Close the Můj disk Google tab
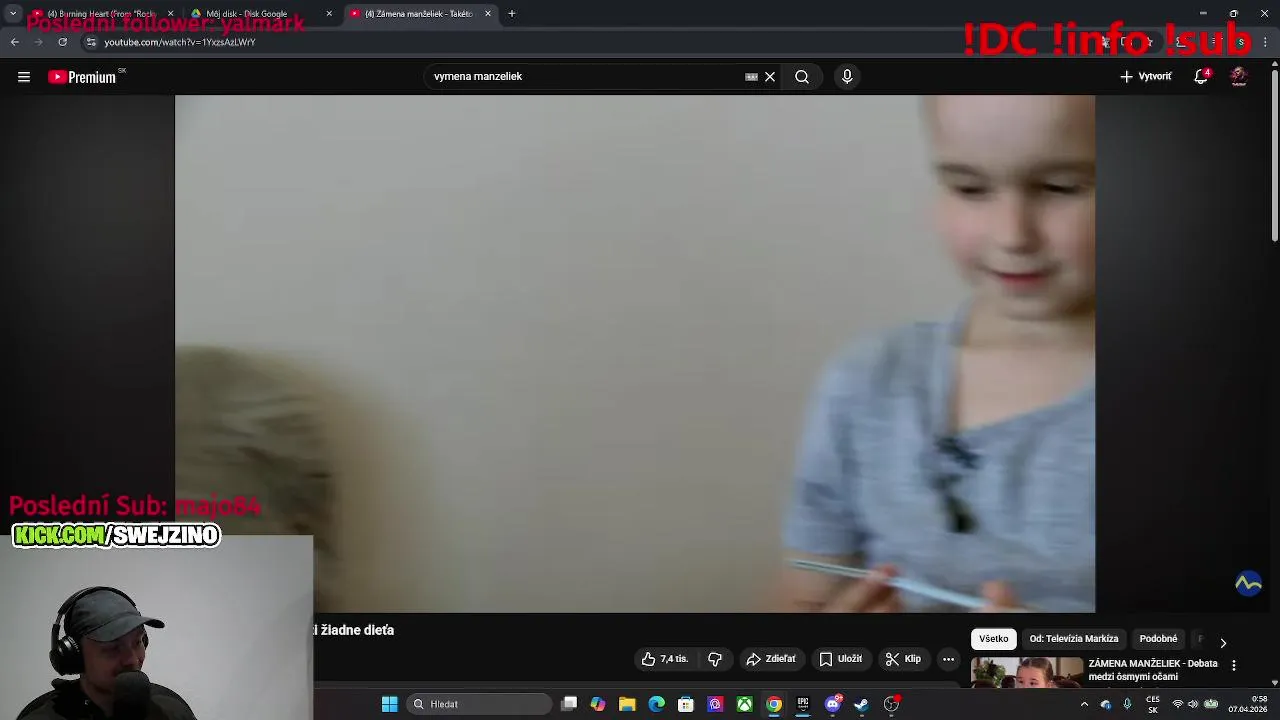The width and height of the screenshot is (1280, 720). [x=329, y=14]
